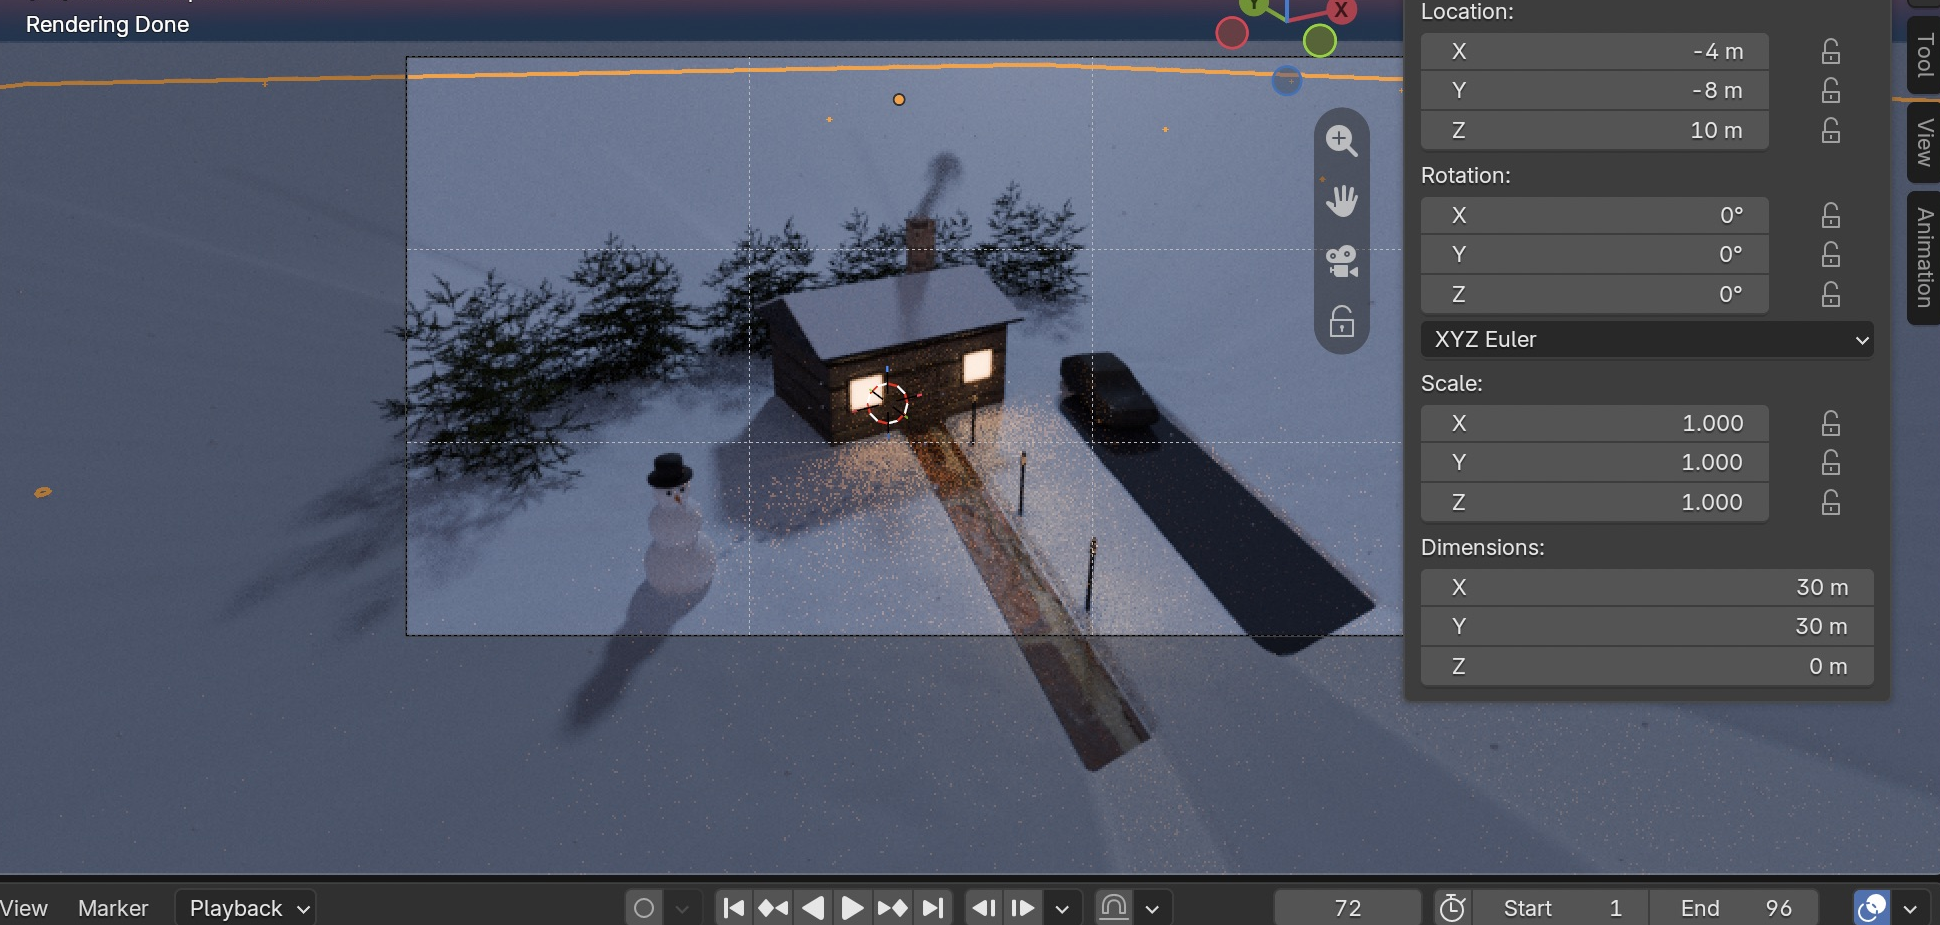Jump to the previous keyframe
Image resolution: width=1940 pixels, height=925 pixels.
click(x=773, y=908)
